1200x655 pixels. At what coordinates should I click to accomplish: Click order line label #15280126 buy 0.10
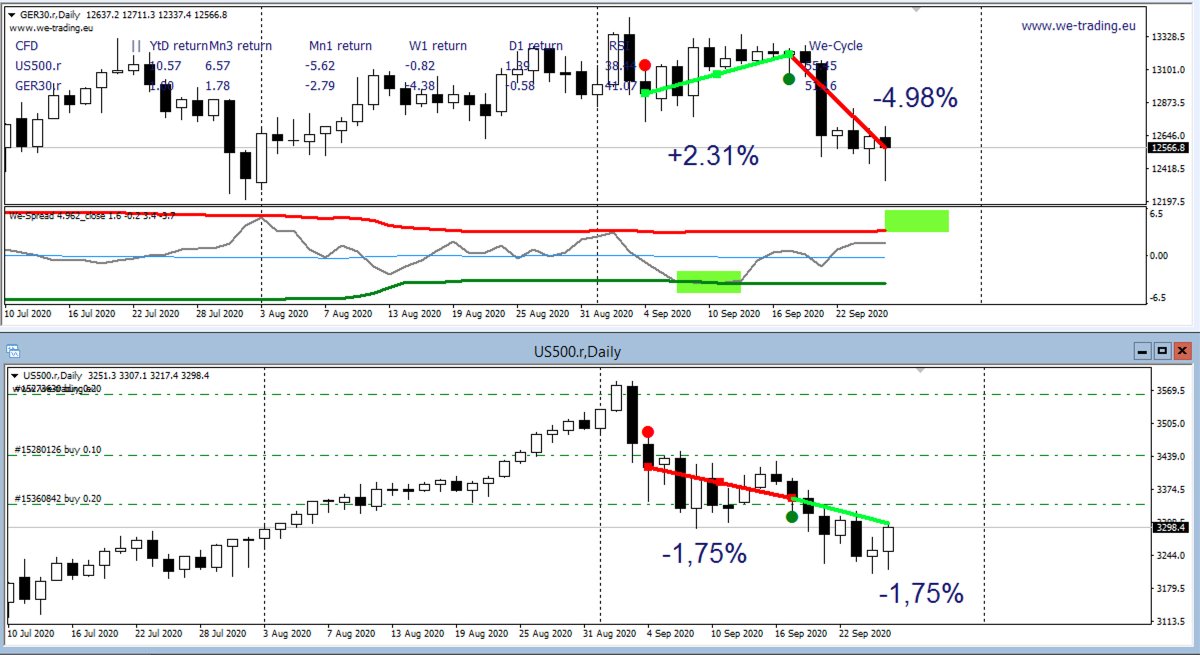click(x=56, y=450)
